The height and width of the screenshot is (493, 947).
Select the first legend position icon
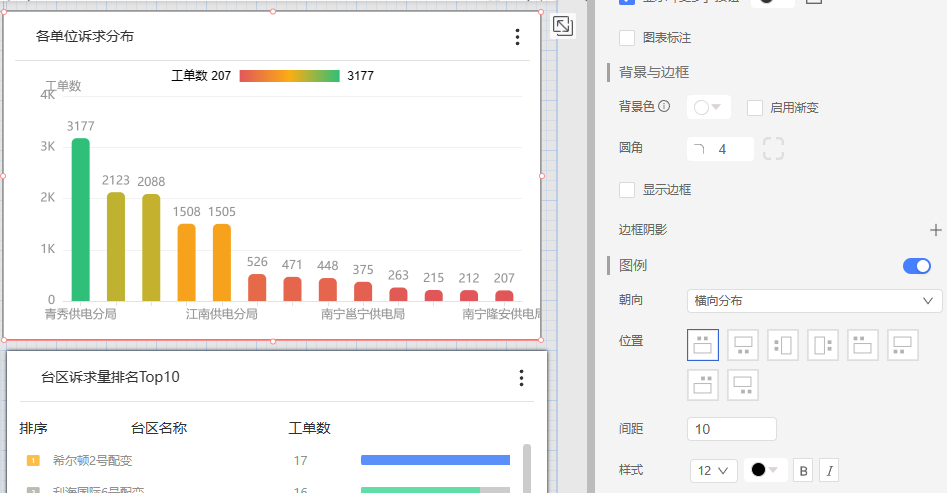pos(703,345)
